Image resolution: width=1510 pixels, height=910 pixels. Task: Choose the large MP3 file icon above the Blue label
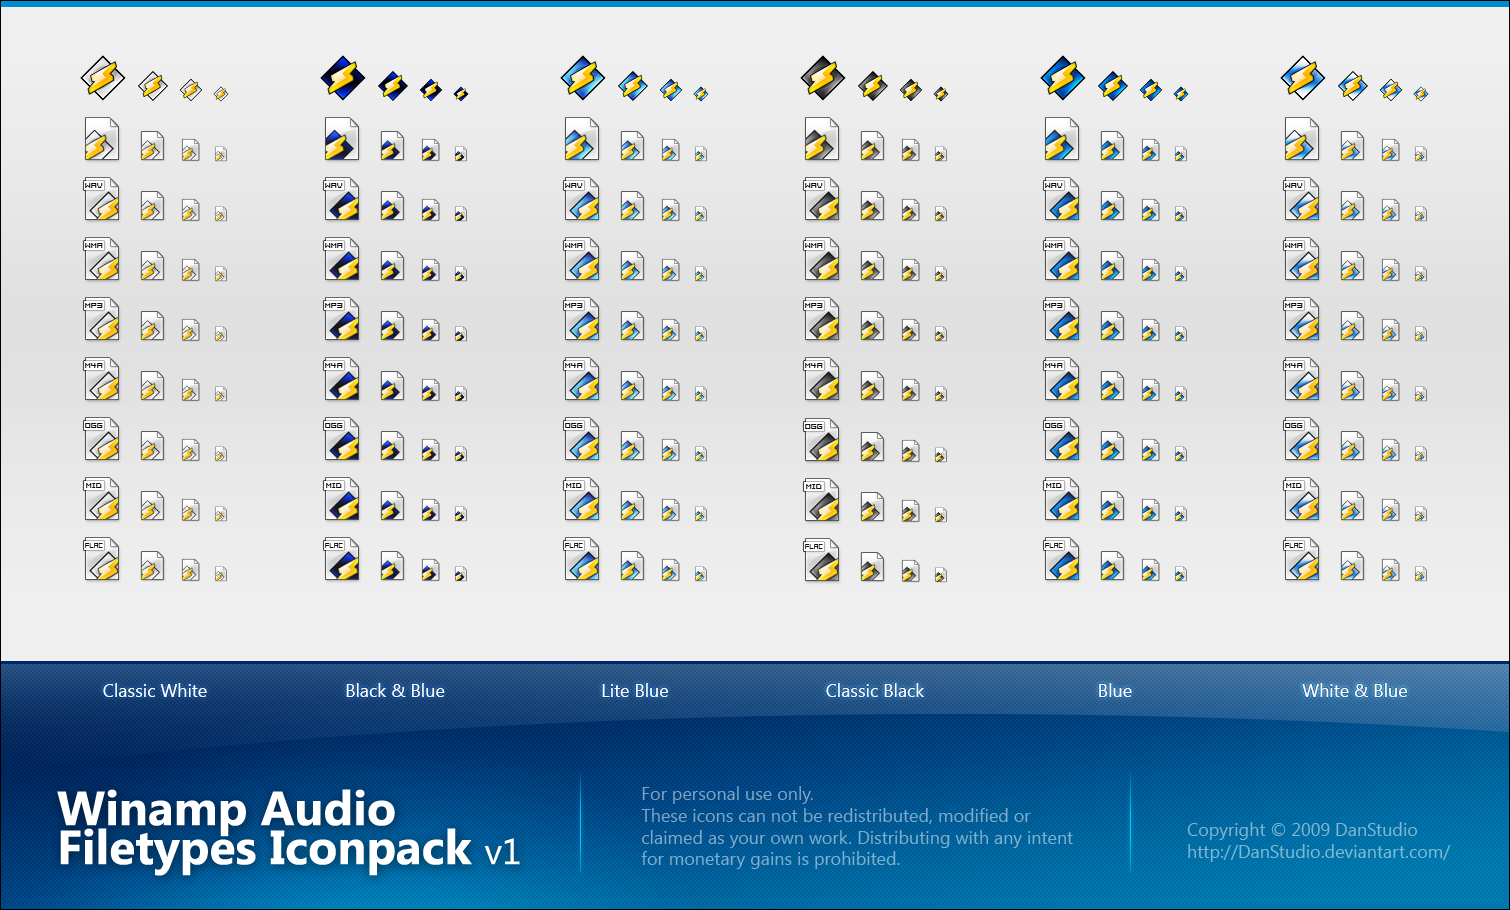pos(1062,319)
